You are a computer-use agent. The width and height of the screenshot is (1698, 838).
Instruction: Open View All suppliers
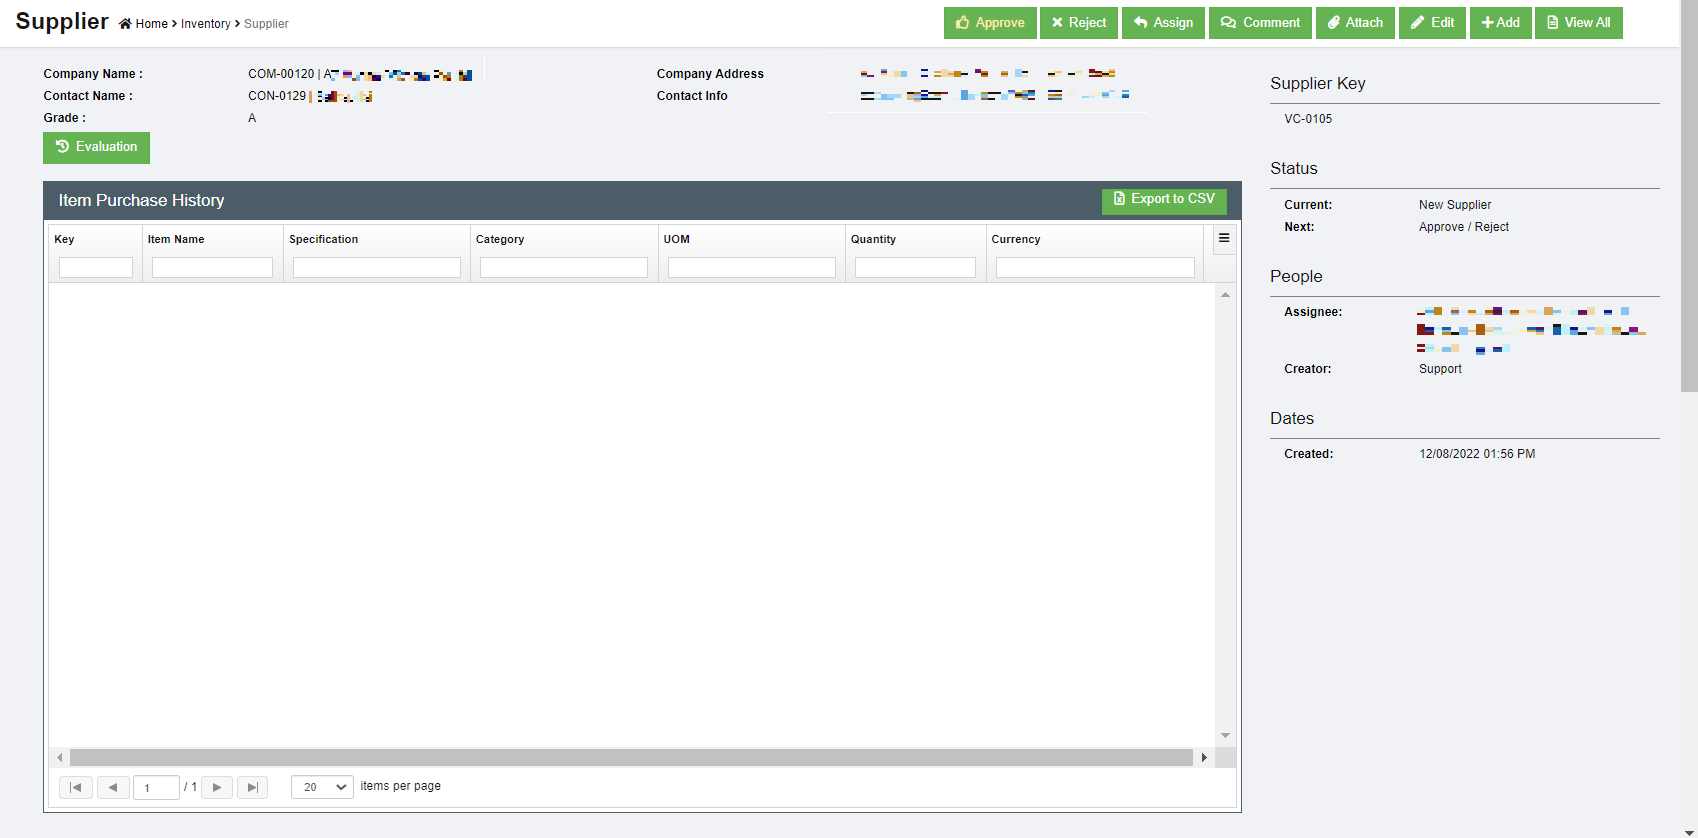(x=1578, y=23)
